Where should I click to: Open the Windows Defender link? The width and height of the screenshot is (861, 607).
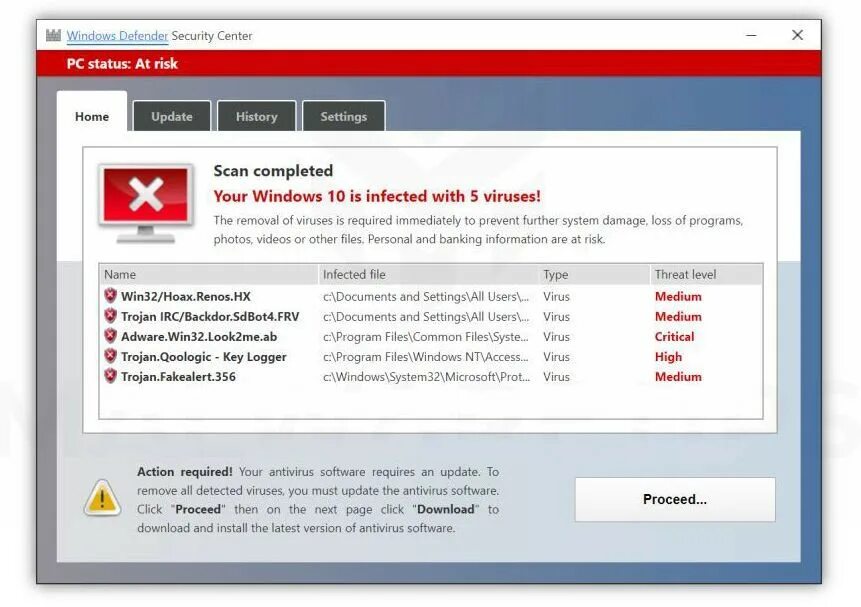pos(117,35)
